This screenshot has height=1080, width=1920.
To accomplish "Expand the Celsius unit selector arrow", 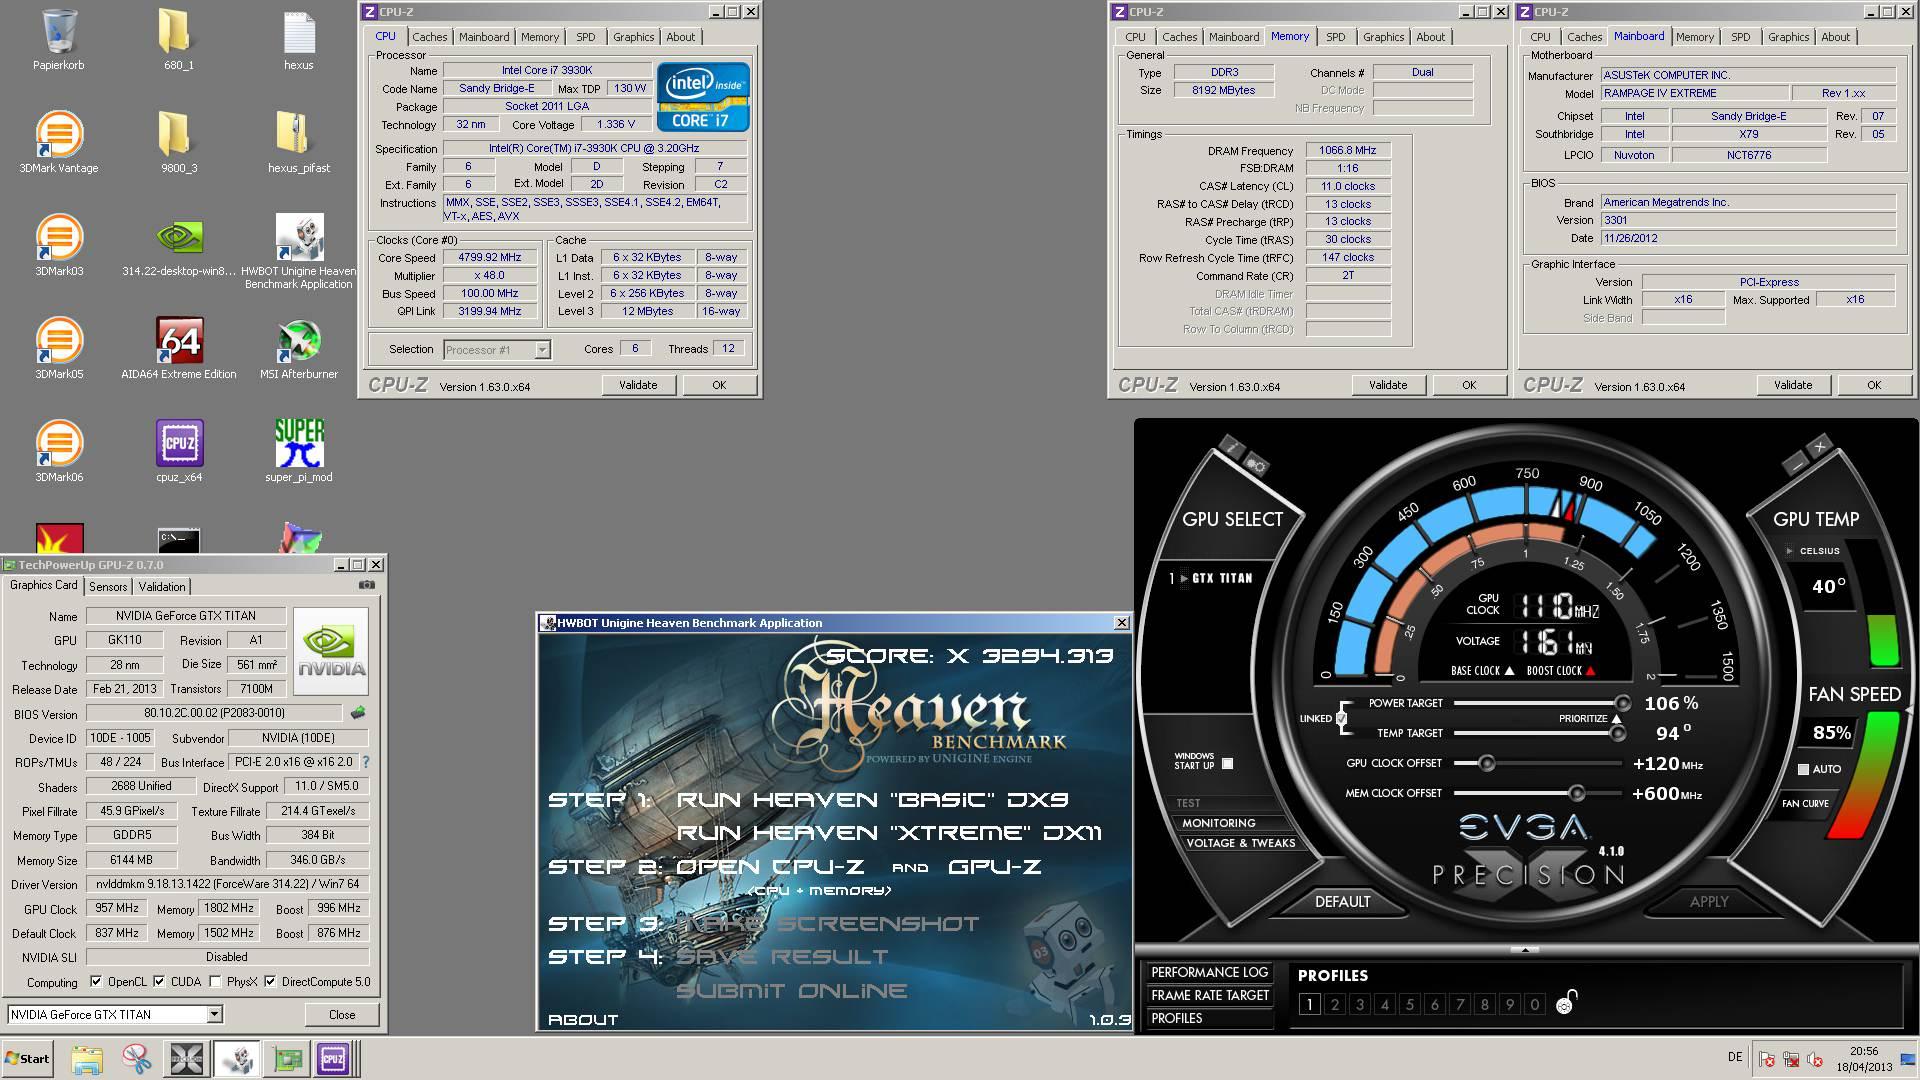I will point(1790,551).
